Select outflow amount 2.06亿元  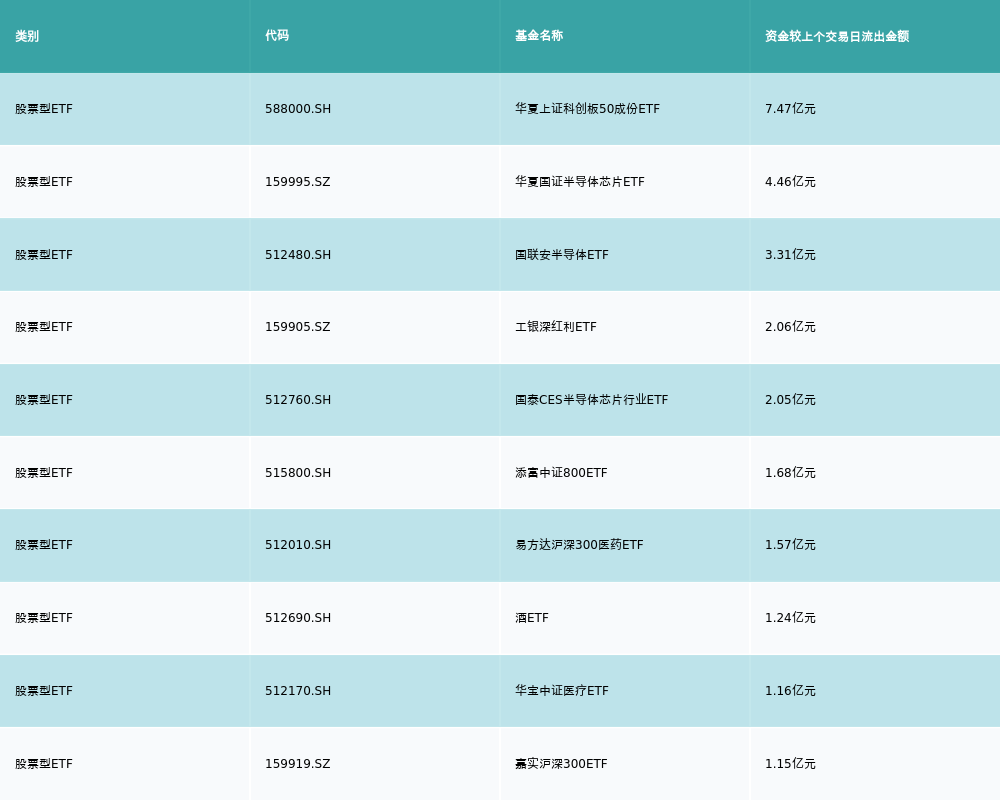click(x=790, y=327)
